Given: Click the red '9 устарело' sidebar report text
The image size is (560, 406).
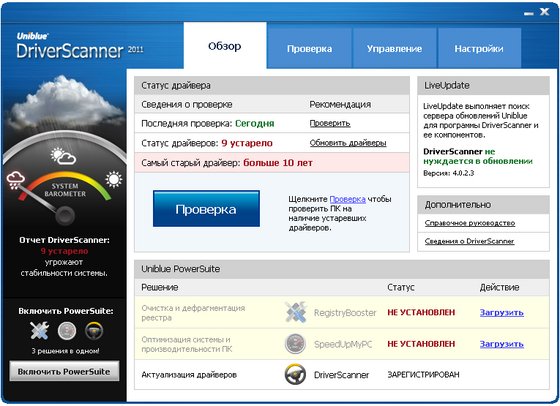Looking at the screenshot, I should [x=64, y=251].
